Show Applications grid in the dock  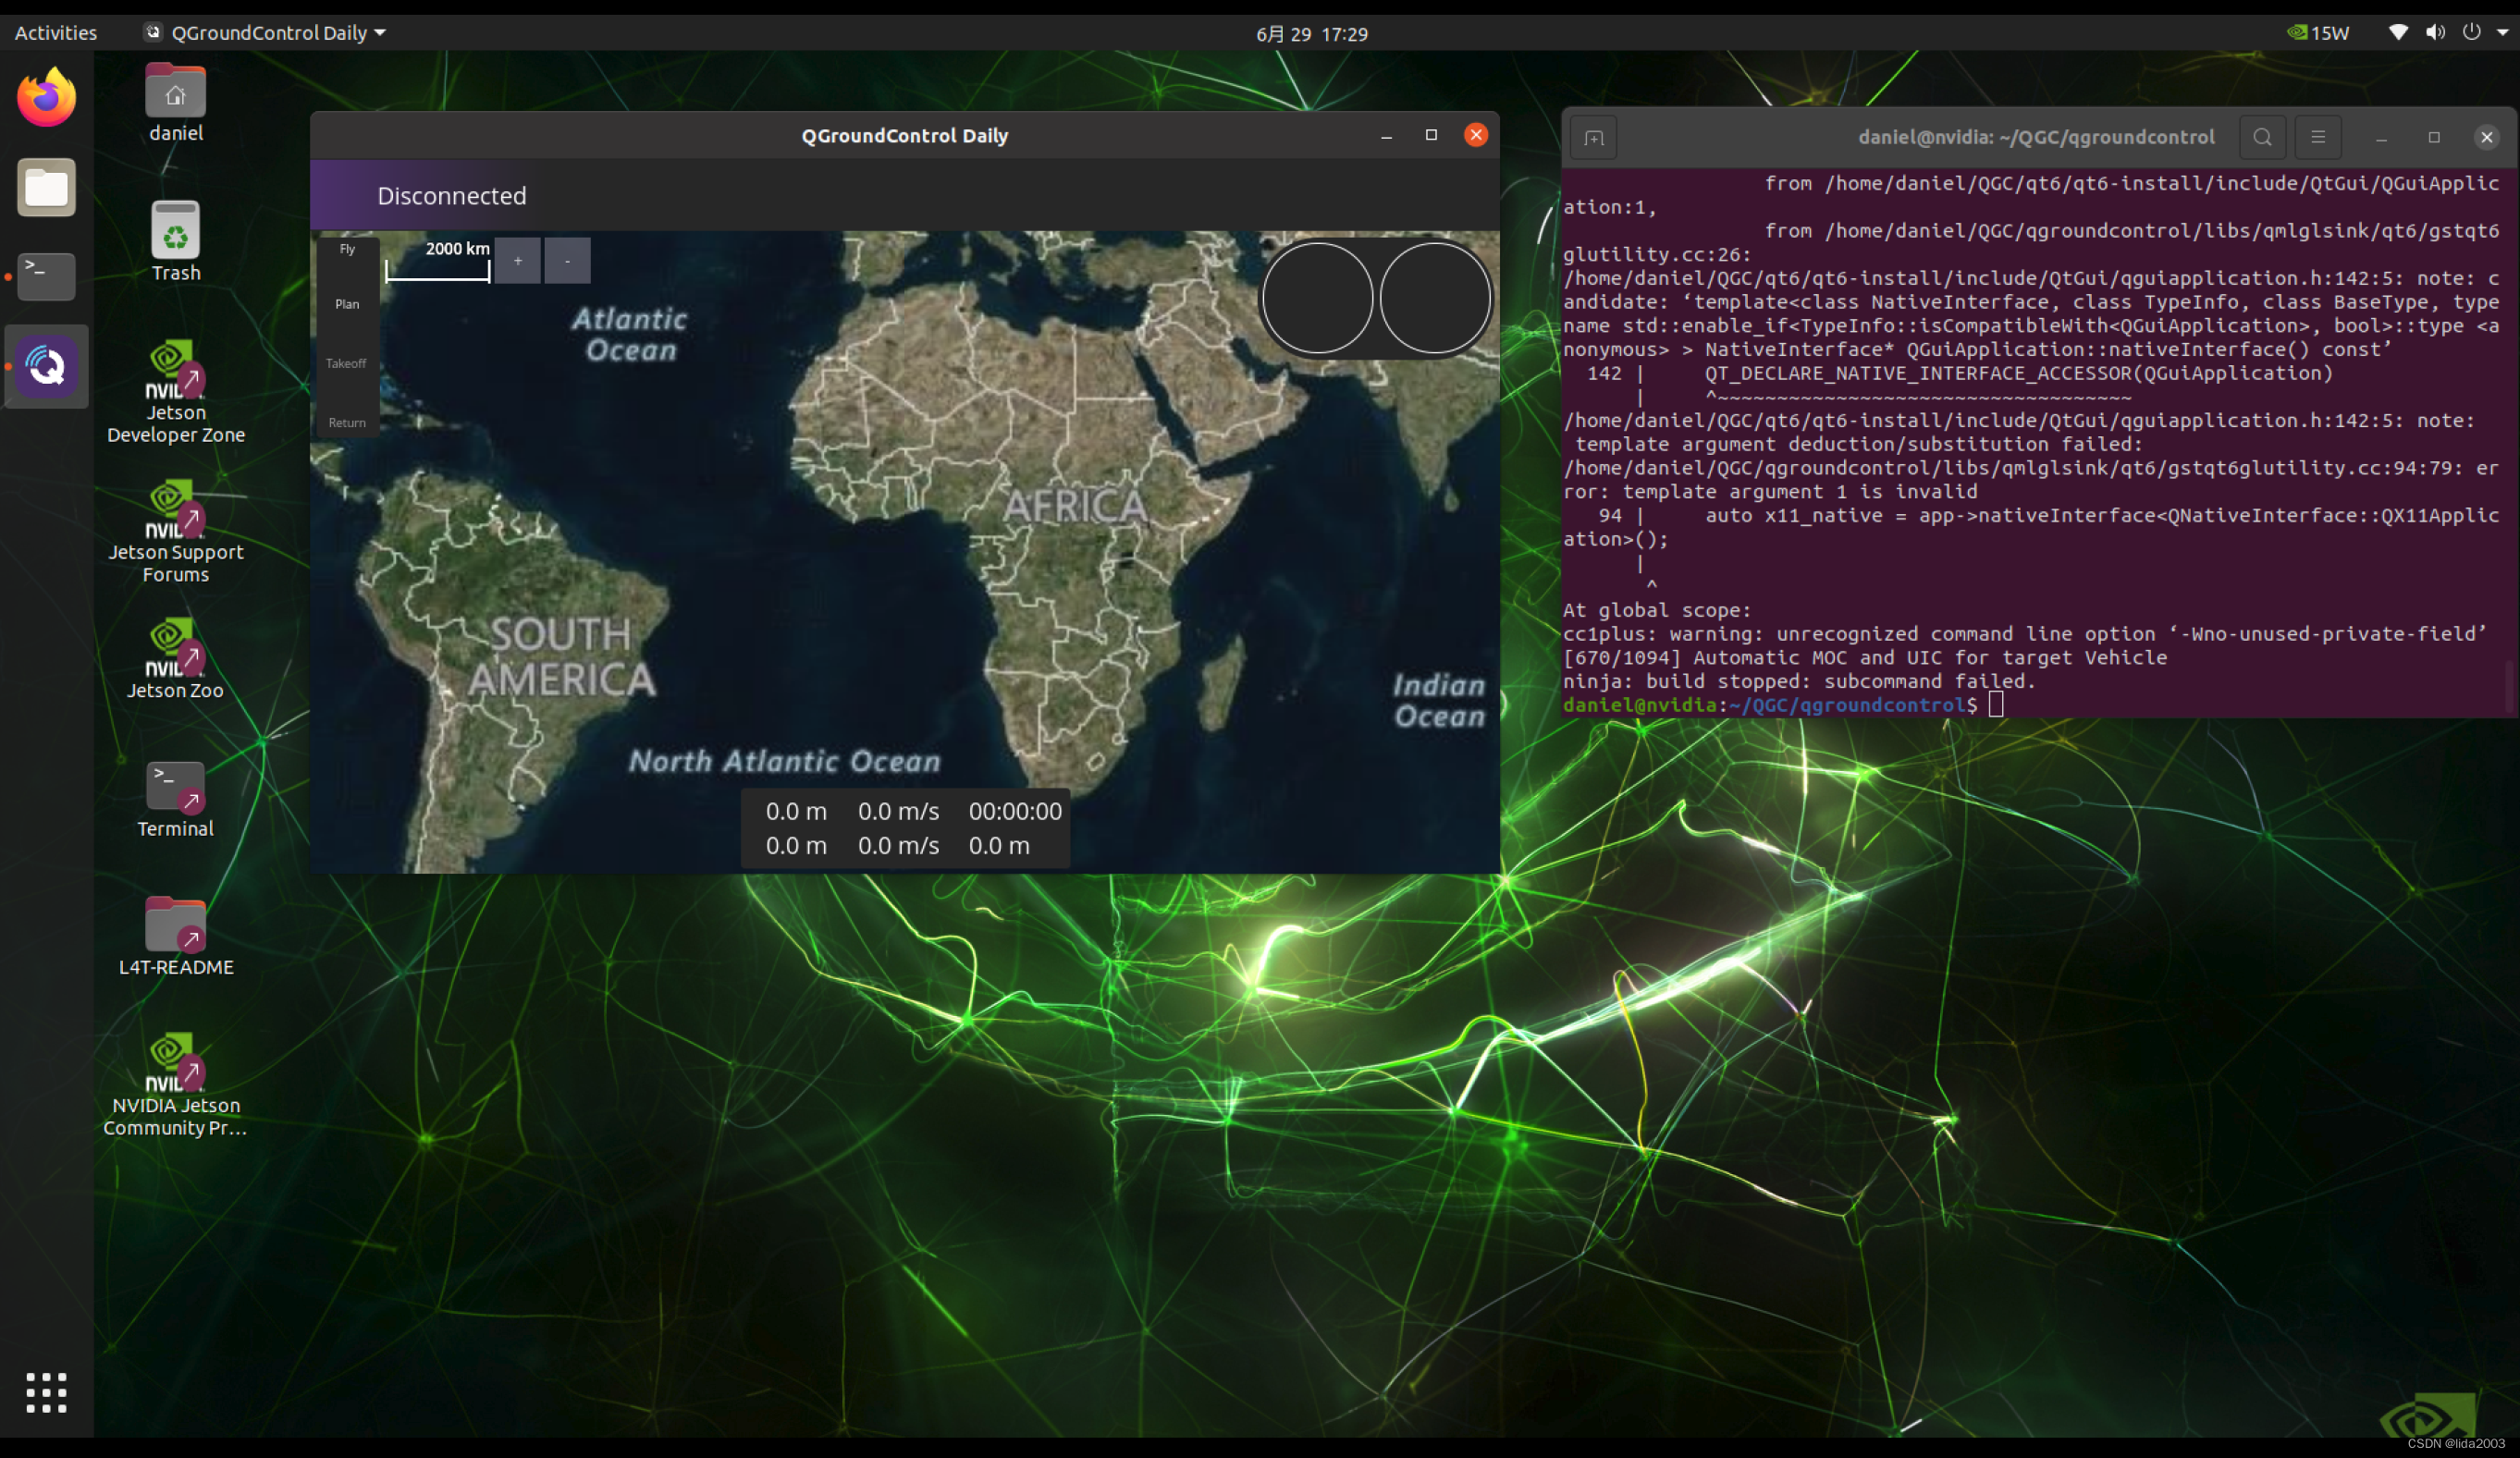tap(46, 1392)
